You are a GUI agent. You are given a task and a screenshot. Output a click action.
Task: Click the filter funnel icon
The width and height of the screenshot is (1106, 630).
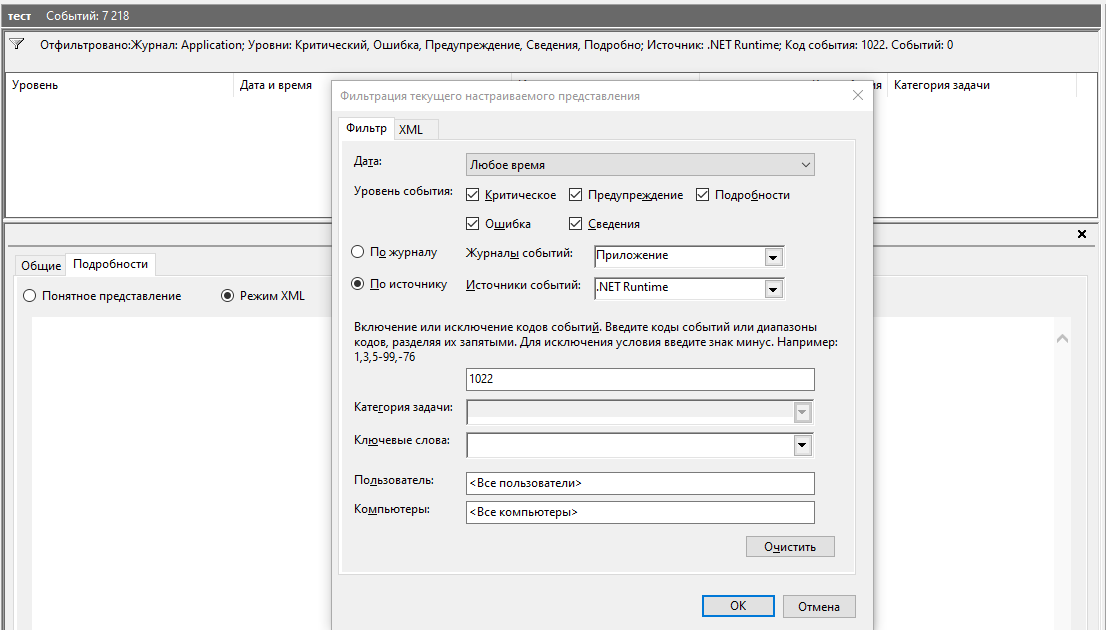pyautogui.click(x=17, y=45)
